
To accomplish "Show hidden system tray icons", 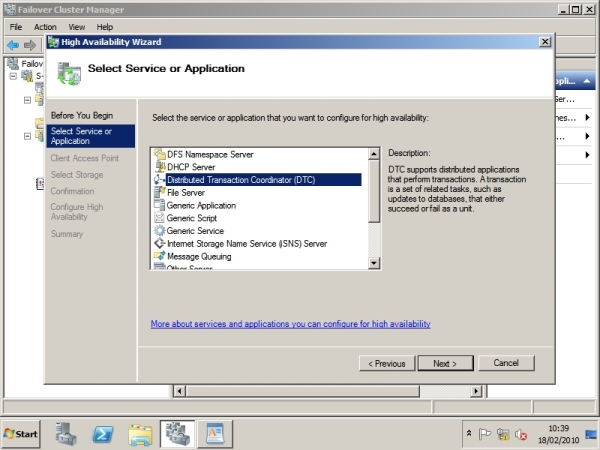I will pos(469,434).
